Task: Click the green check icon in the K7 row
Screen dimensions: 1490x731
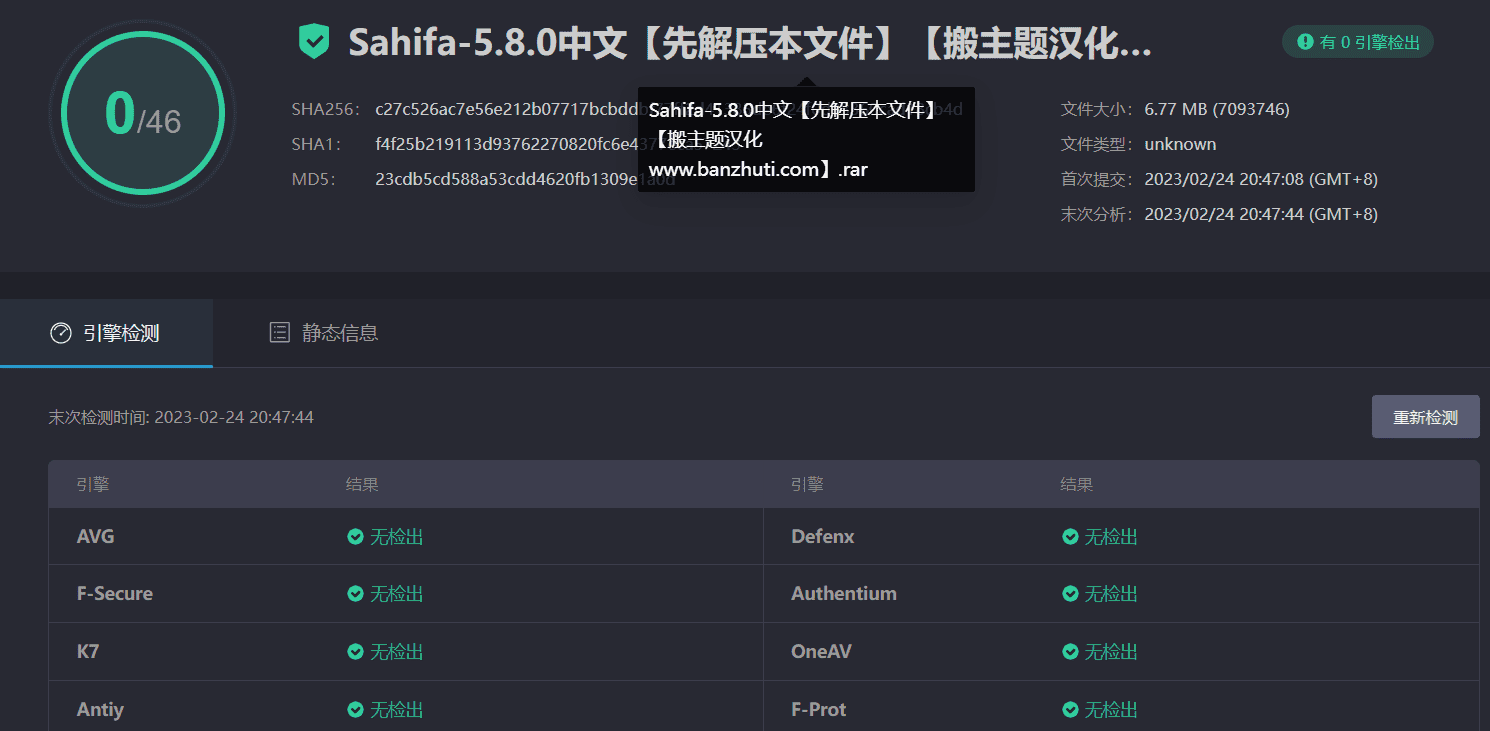Action: click(355, 652)
